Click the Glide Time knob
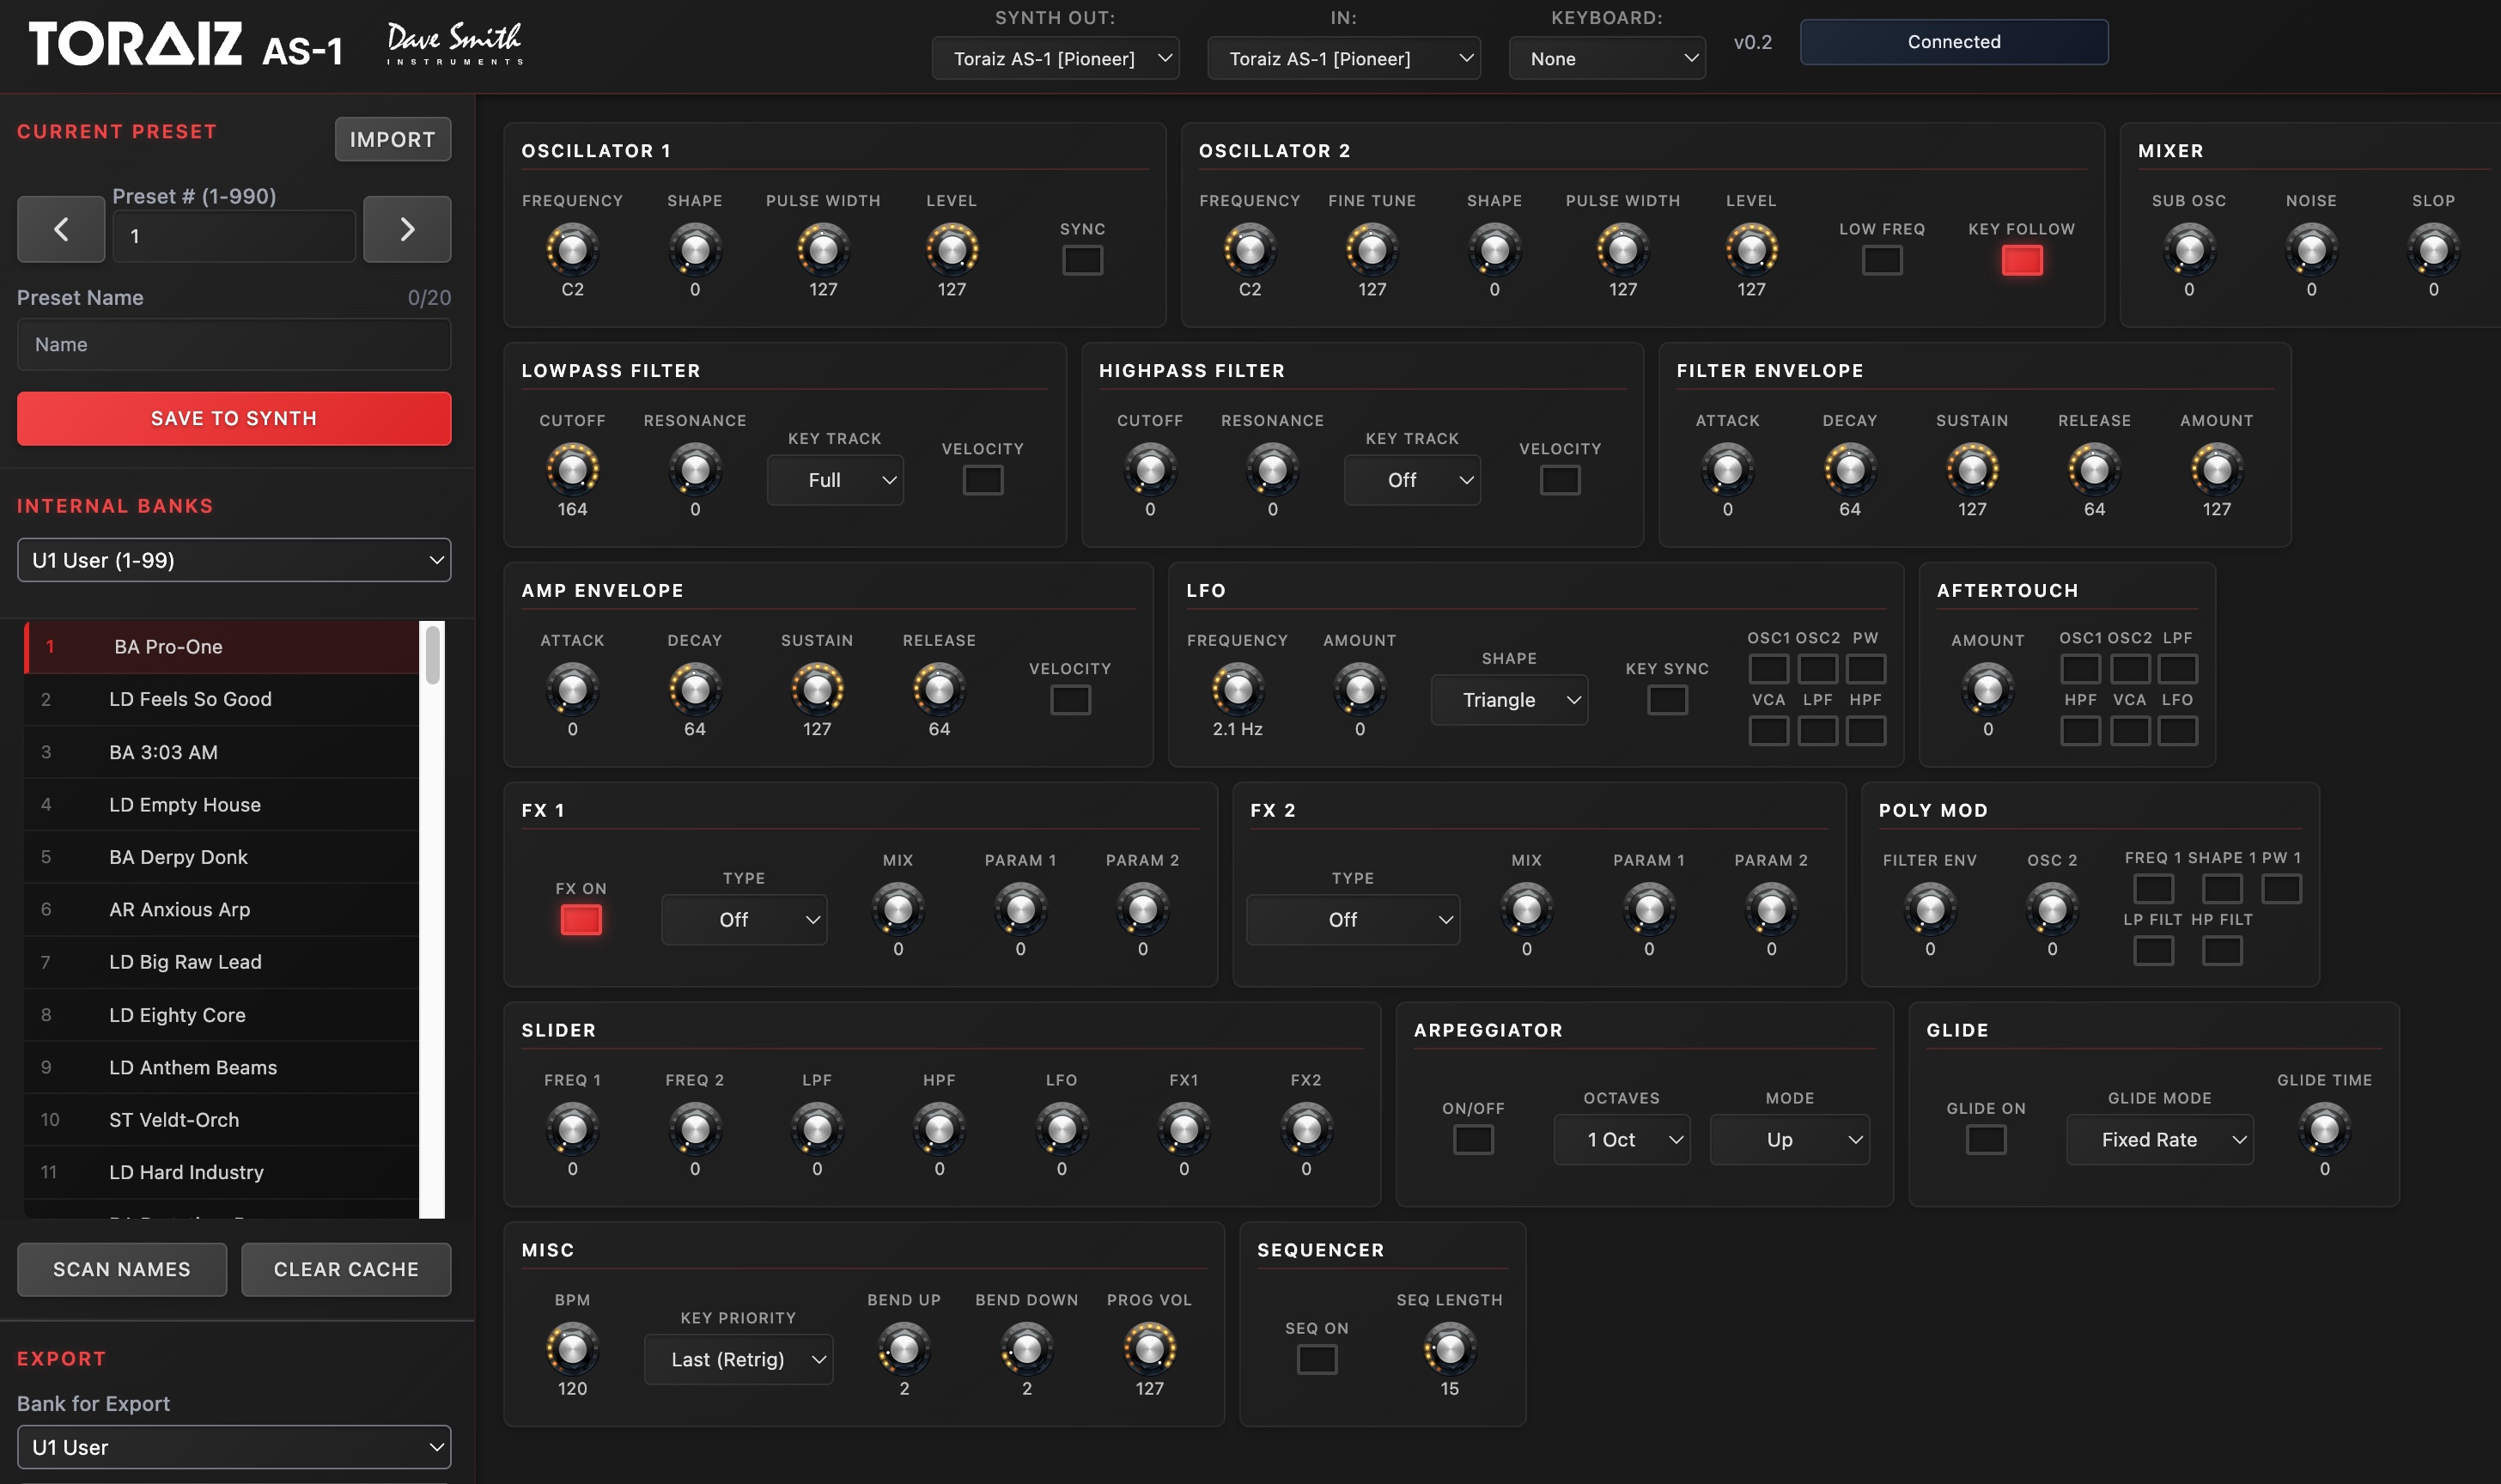 click(x=2324, y=1129)
